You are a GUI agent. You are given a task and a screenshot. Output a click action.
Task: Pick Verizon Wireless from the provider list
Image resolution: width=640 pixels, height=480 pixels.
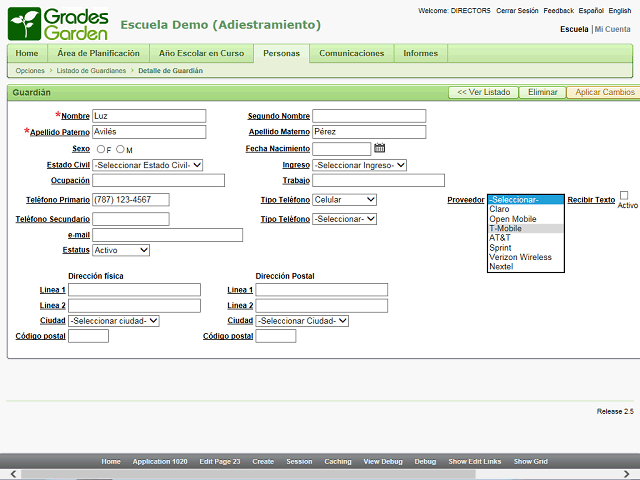point(520,257)
